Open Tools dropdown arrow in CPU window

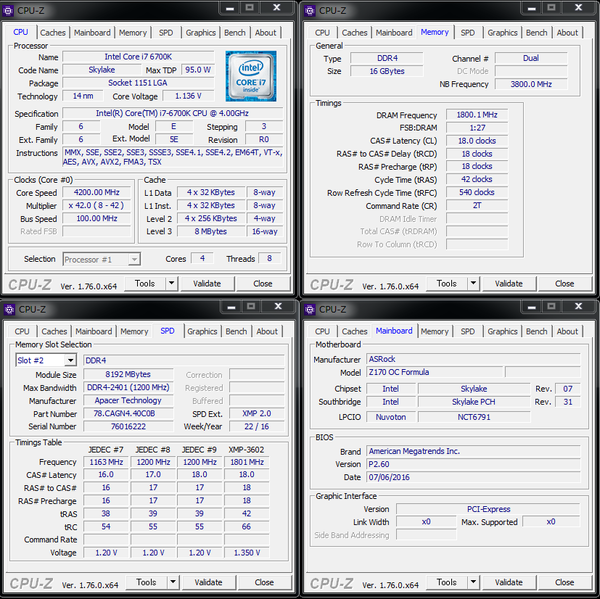(x=171, y=284)
